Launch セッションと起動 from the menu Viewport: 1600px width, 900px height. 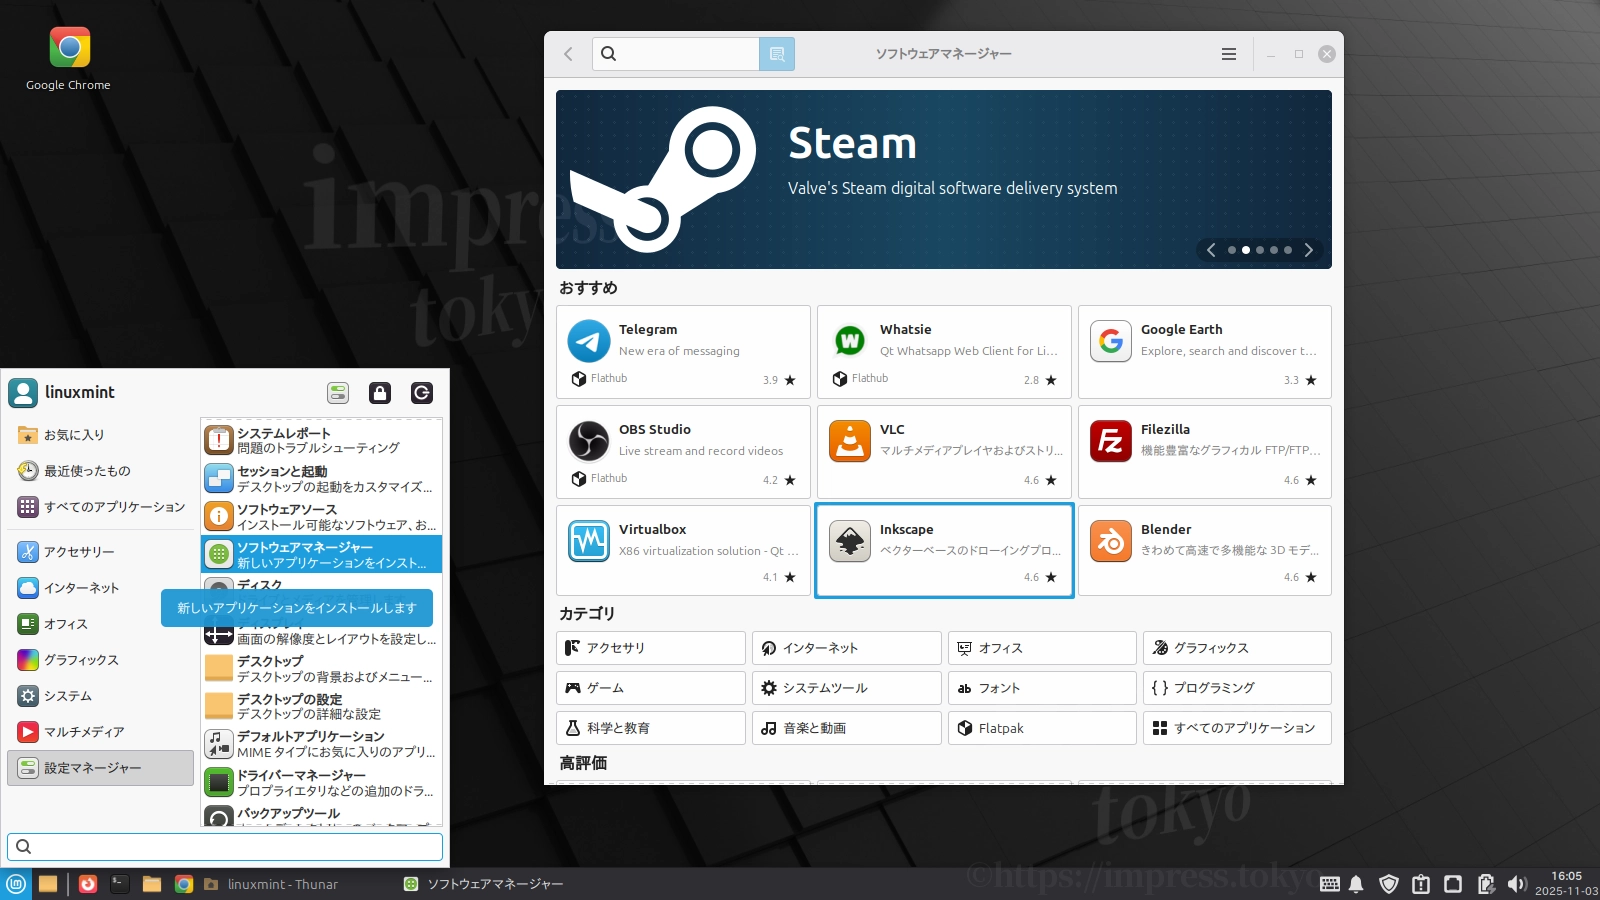pyautogui.click(x=321, y=479)
